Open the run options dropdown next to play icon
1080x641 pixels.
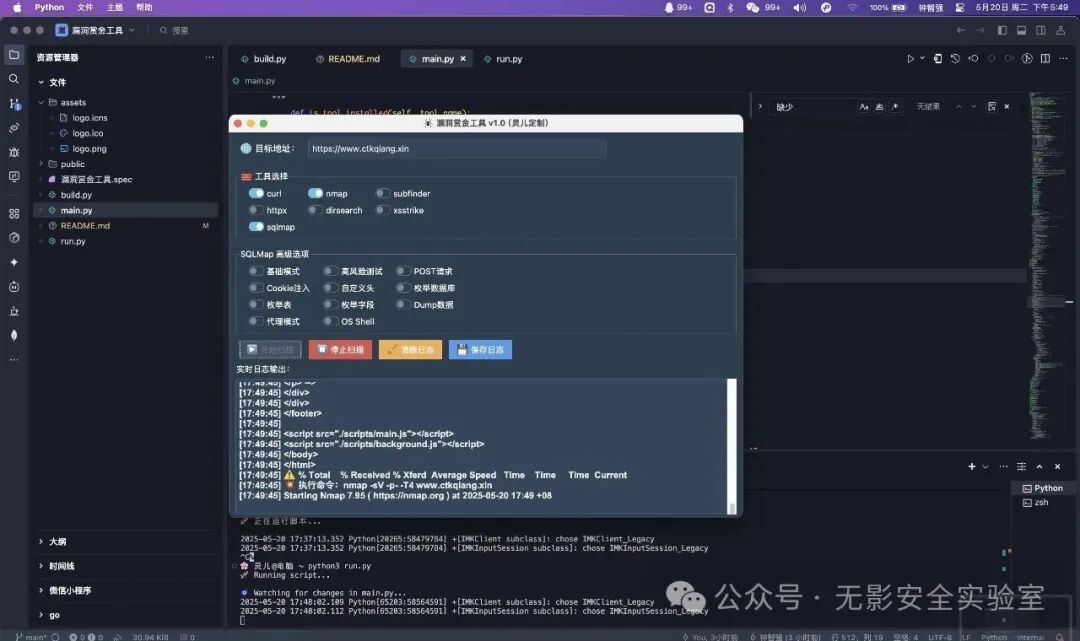[x=922, y=59]
